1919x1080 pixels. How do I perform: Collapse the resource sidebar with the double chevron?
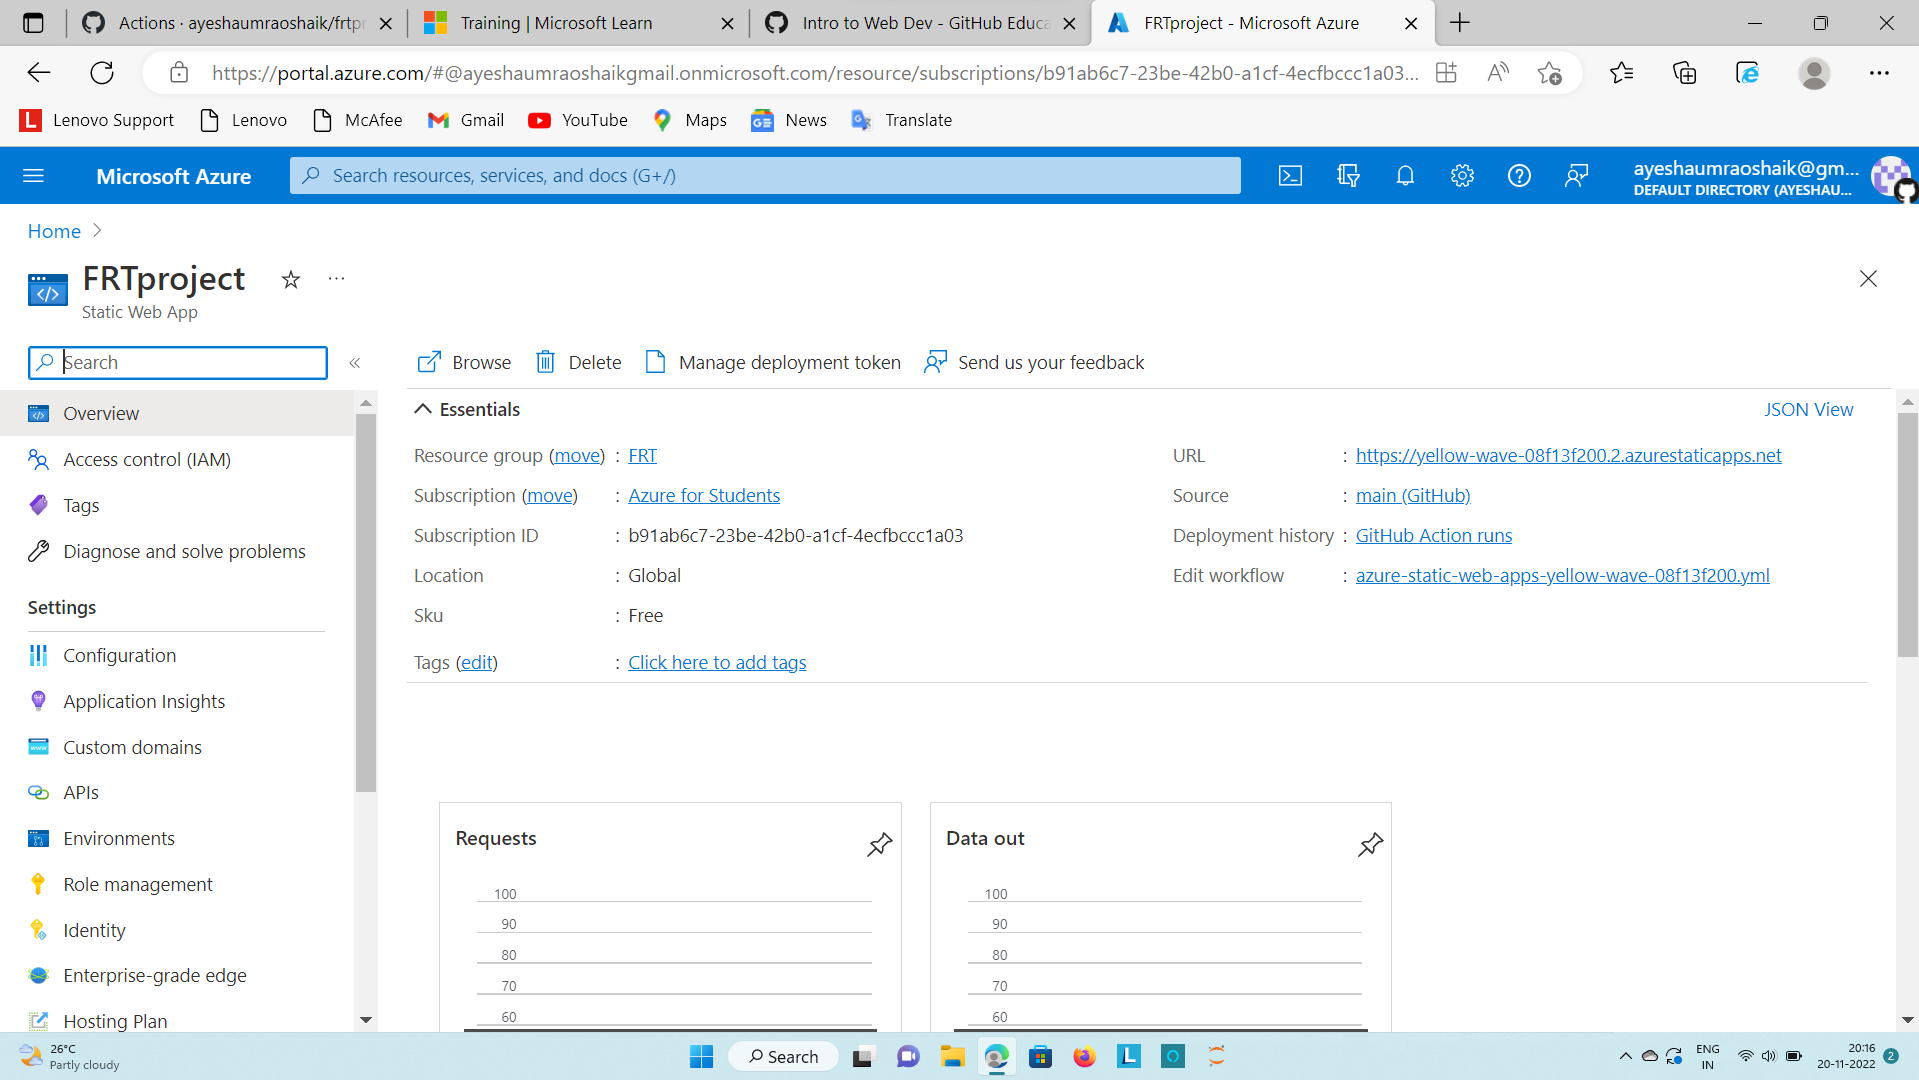(354, 363)
